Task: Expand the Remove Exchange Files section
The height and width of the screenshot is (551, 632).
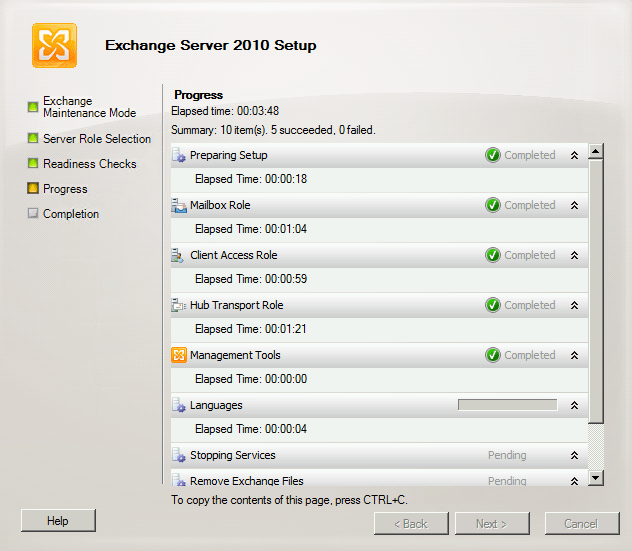Action: pos(574,481)
